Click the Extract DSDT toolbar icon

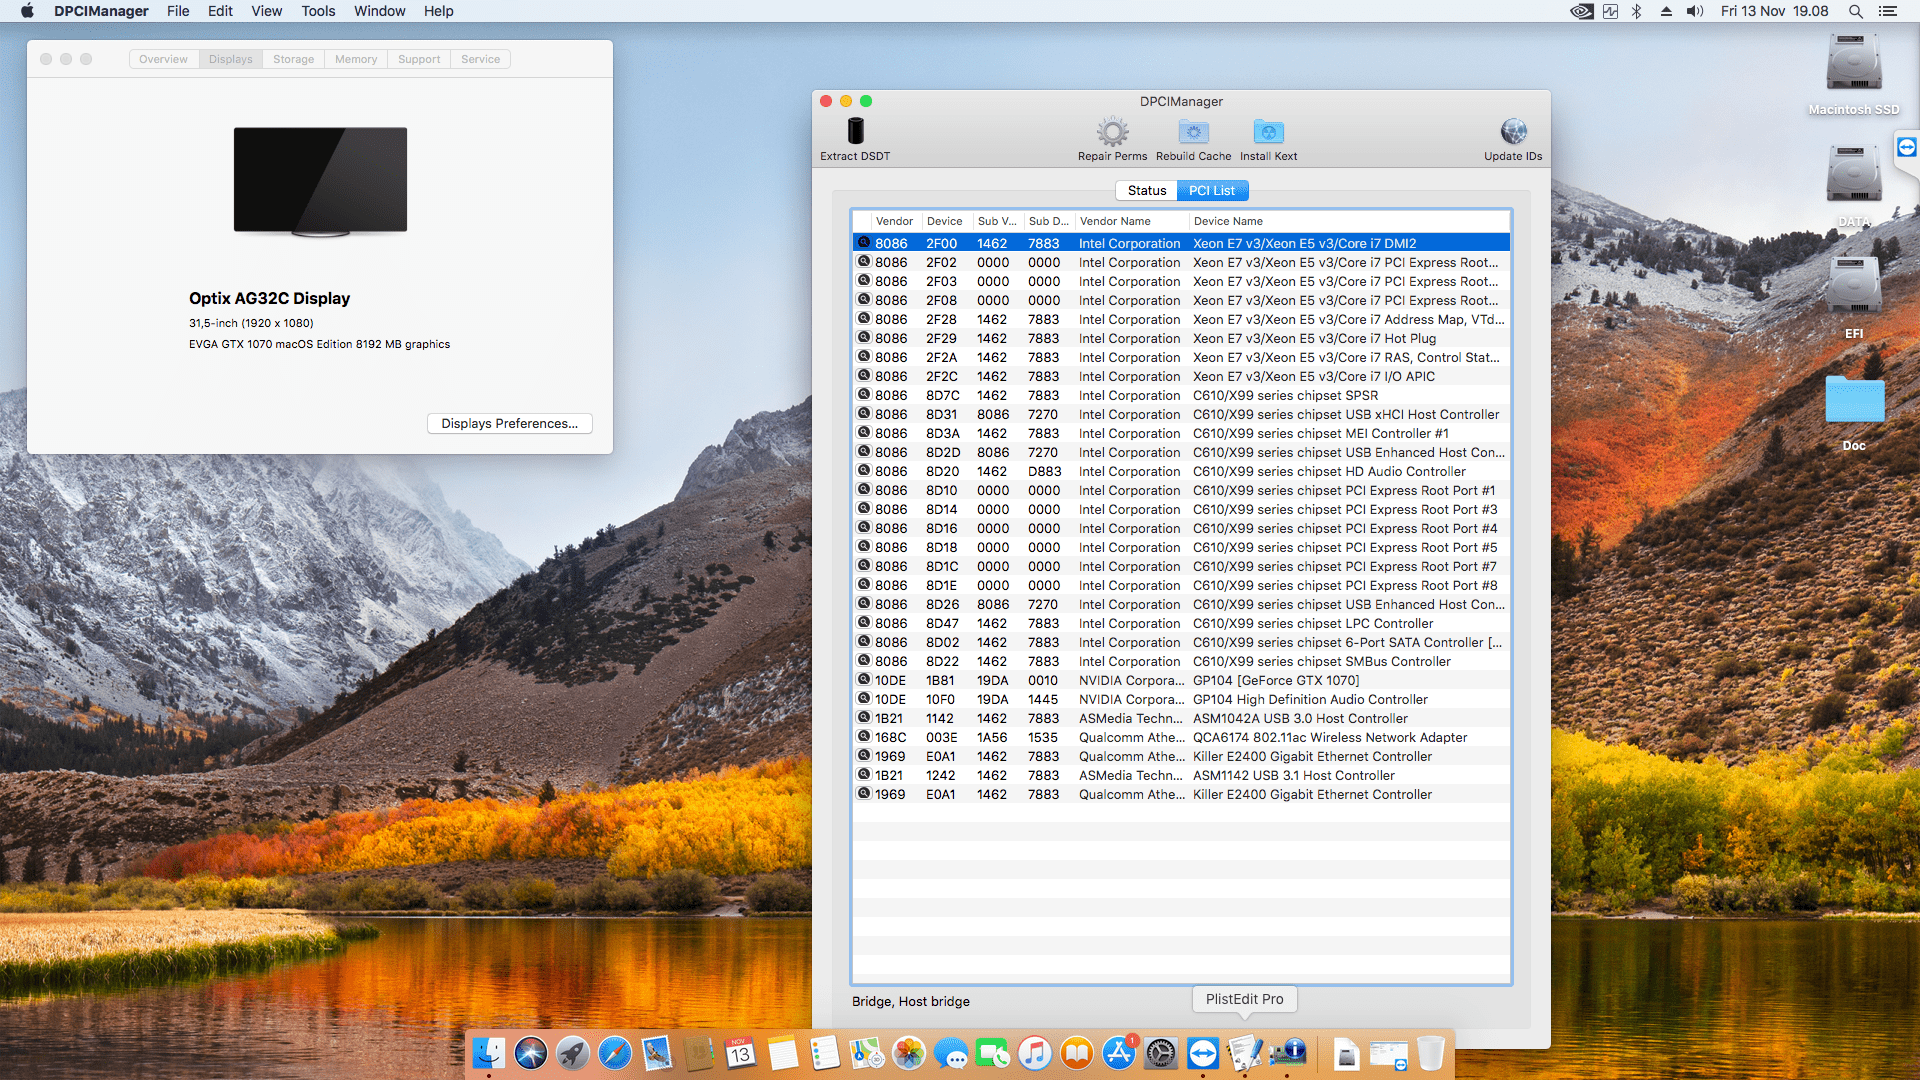(x=855, y=132)
